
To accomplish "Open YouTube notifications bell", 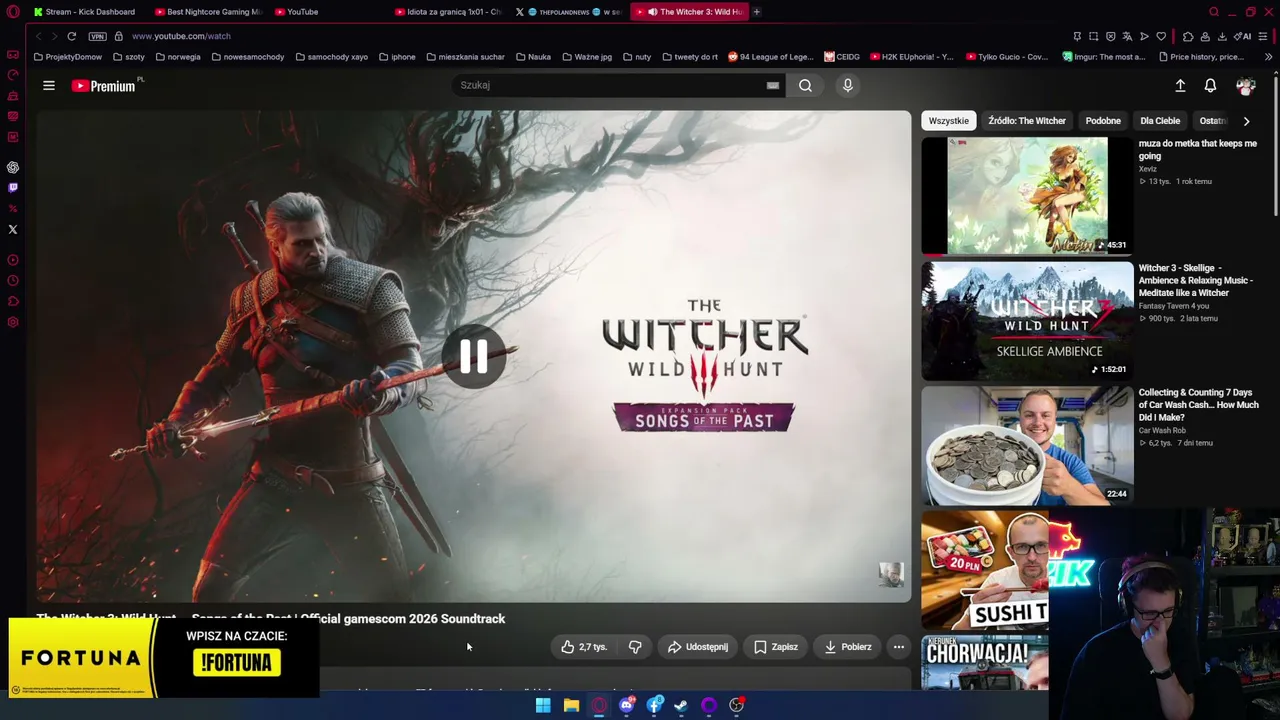I will pyautogui.click(x=1210, y=86).
